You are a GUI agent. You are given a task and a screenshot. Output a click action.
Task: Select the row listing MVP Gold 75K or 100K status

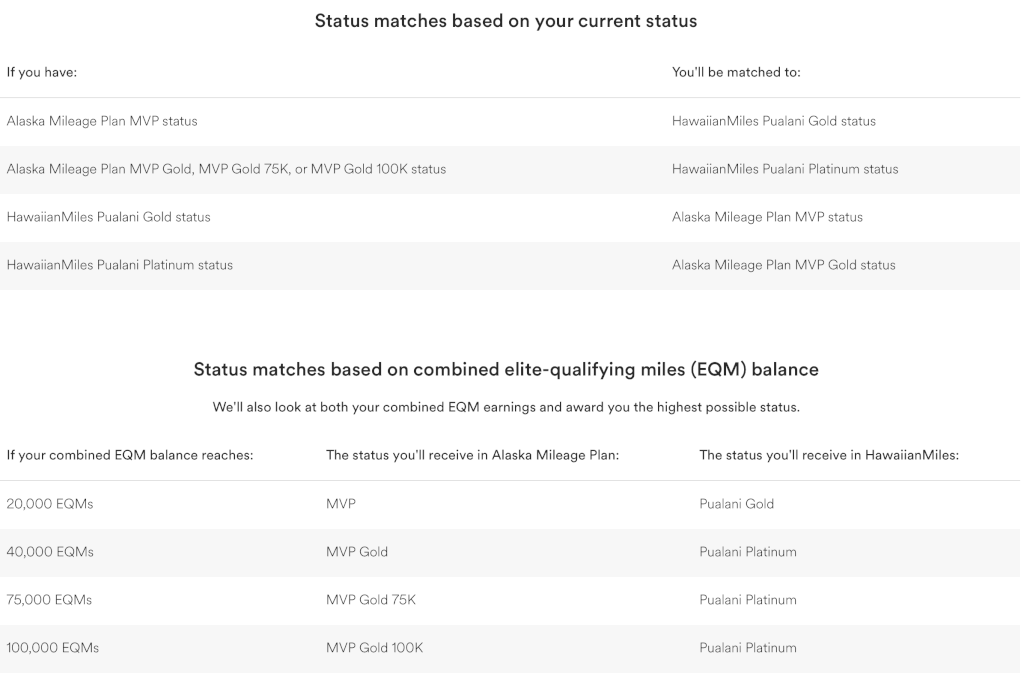click(510, 170)
